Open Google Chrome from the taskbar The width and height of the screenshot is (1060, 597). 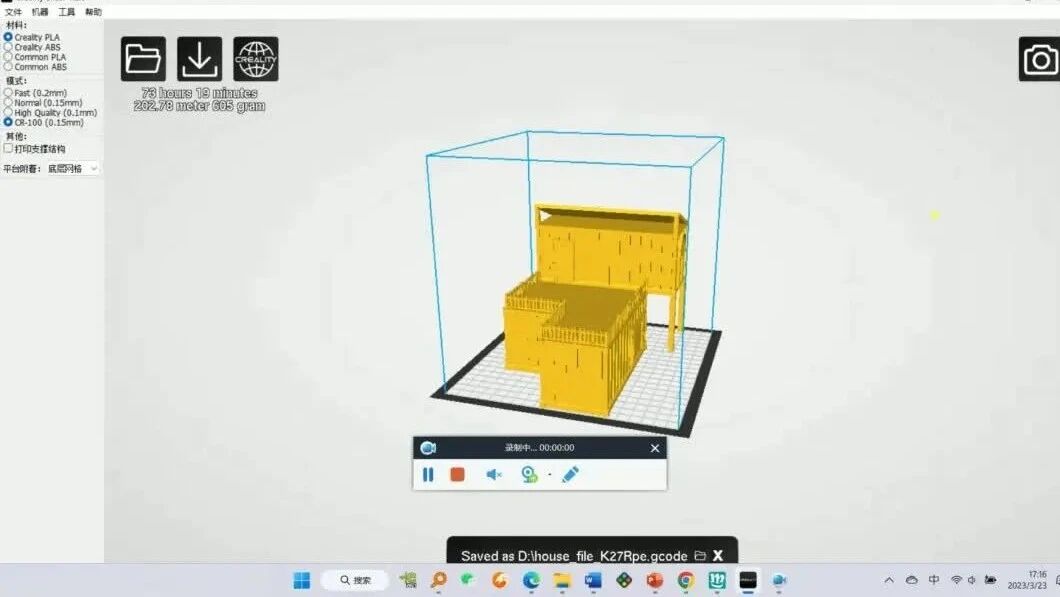coord(685,580)
